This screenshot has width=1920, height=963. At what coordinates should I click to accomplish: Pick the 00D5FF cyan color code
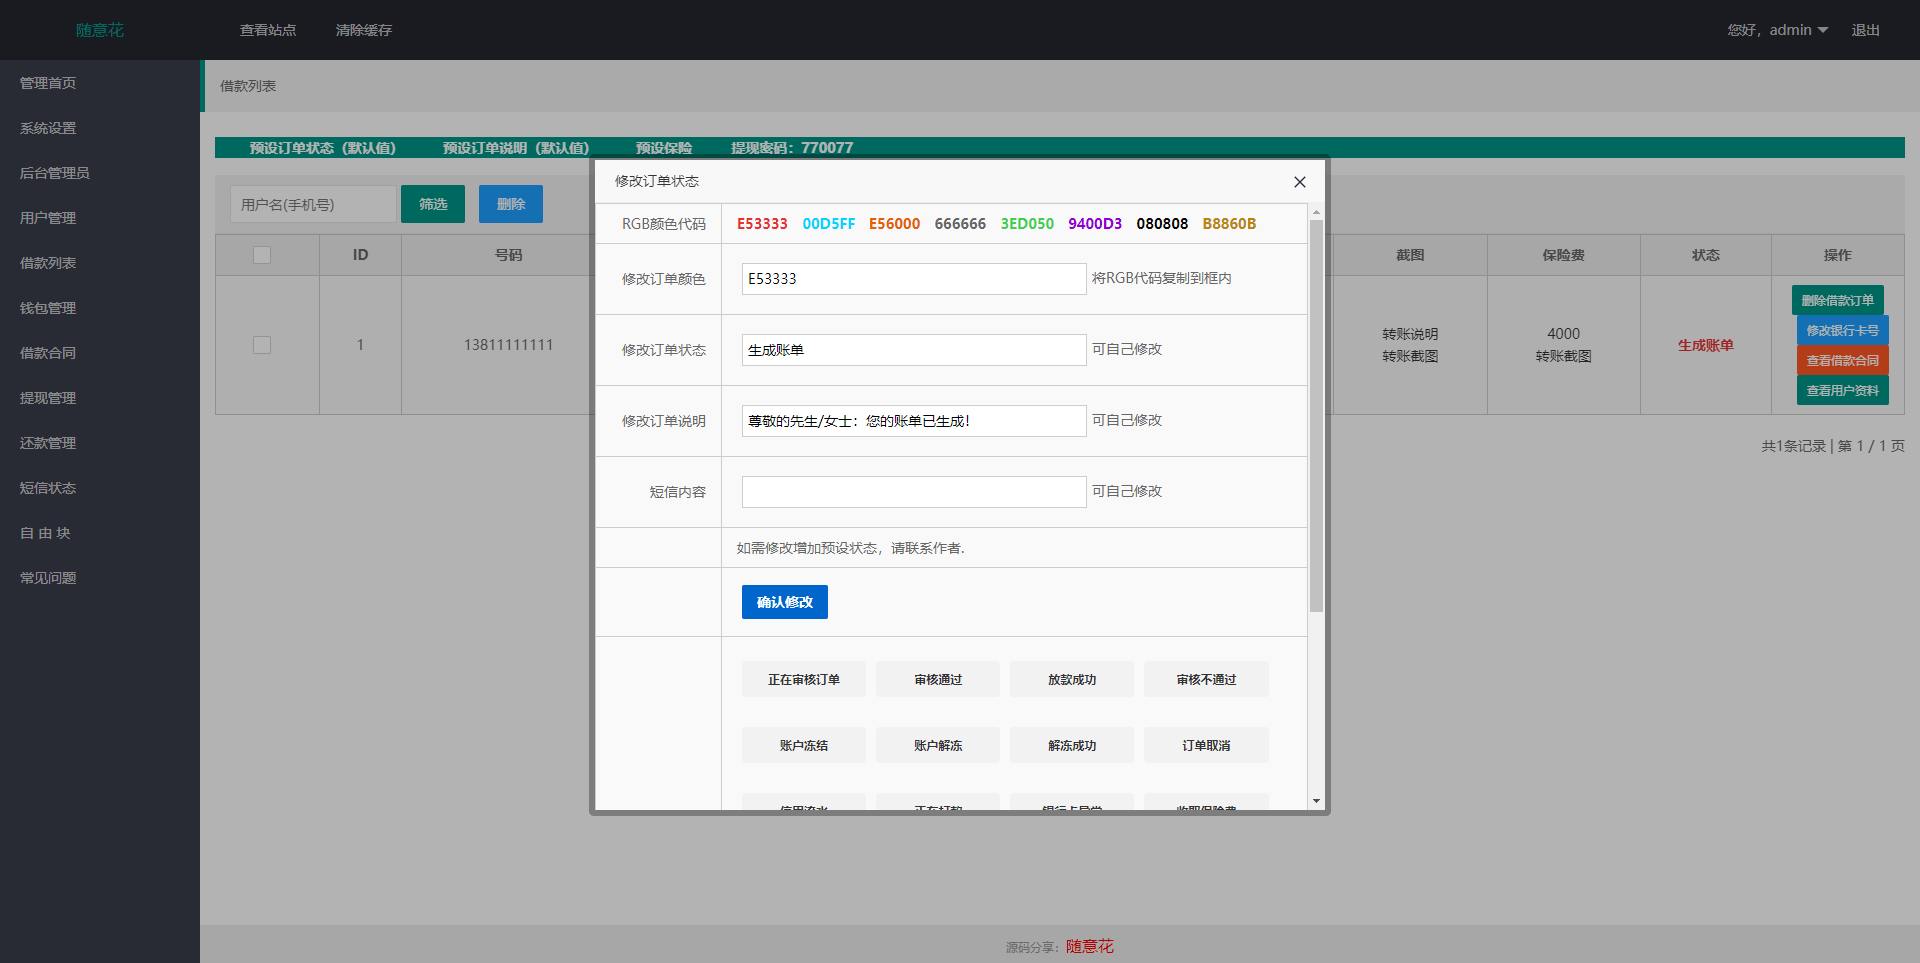click(828, 224)
